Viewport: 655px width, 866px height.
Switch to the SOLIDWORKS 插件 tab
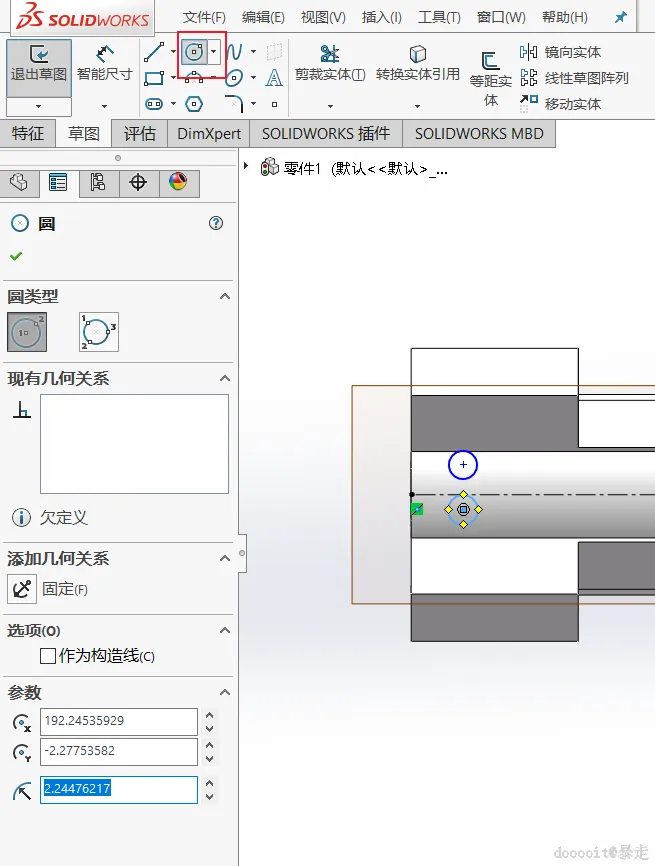coord(326,134)
